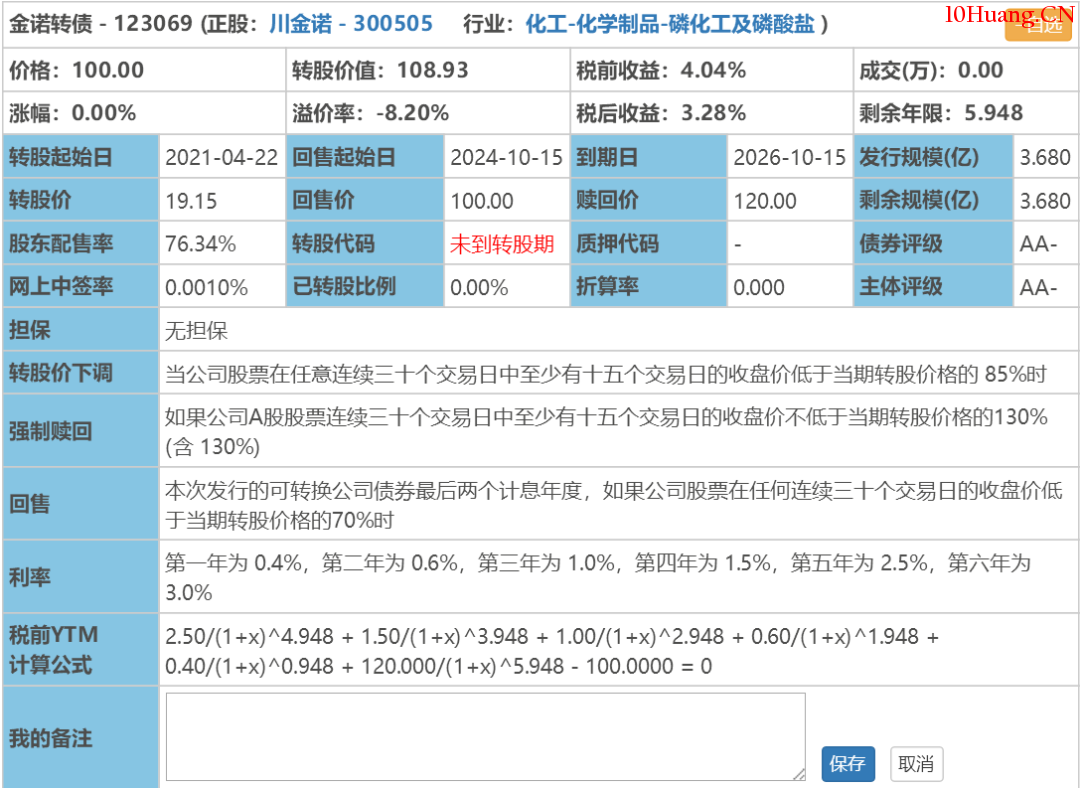Select the 税前收益: 4.04% cell

pos(712,70)
